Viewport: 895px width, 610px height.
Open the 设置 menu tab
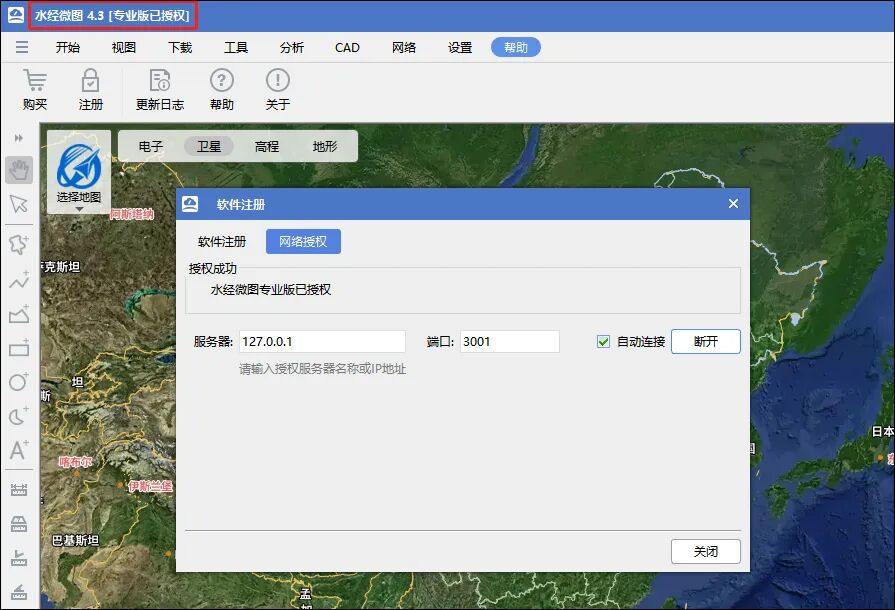click(459, 47)
